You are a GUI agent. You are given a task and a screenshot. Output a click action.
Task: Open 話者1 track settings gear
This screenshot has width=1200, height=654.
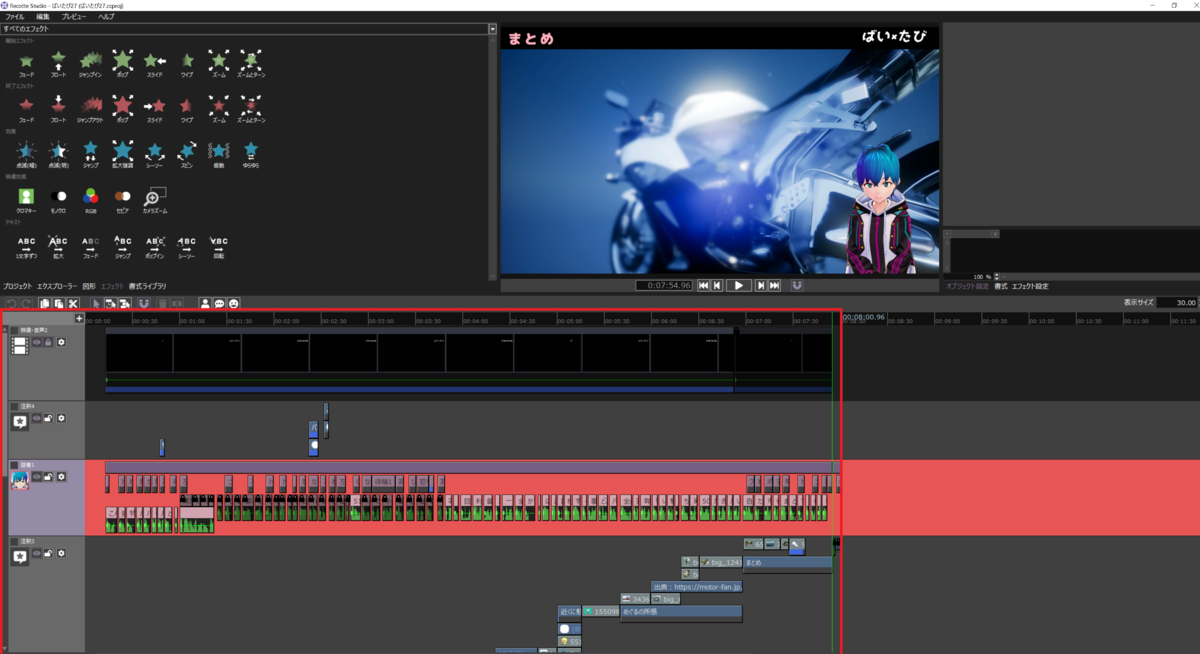(x=61, y=477)
